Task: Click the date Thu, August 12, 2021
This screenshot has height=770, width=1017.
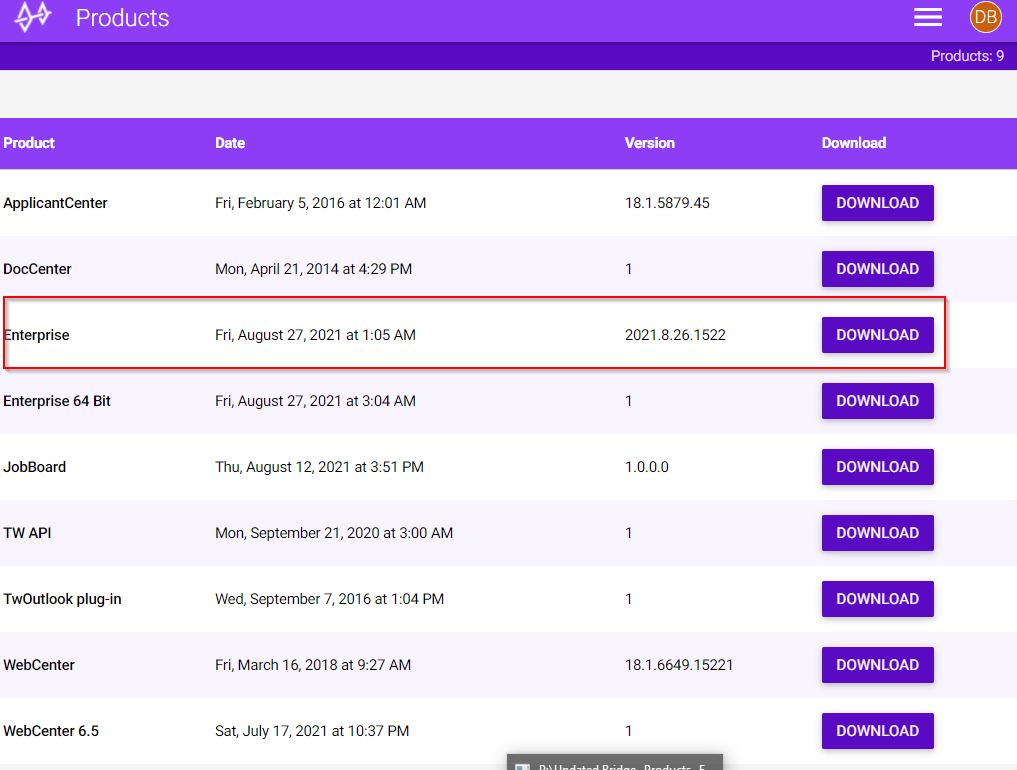Action: tap(319, 467)
